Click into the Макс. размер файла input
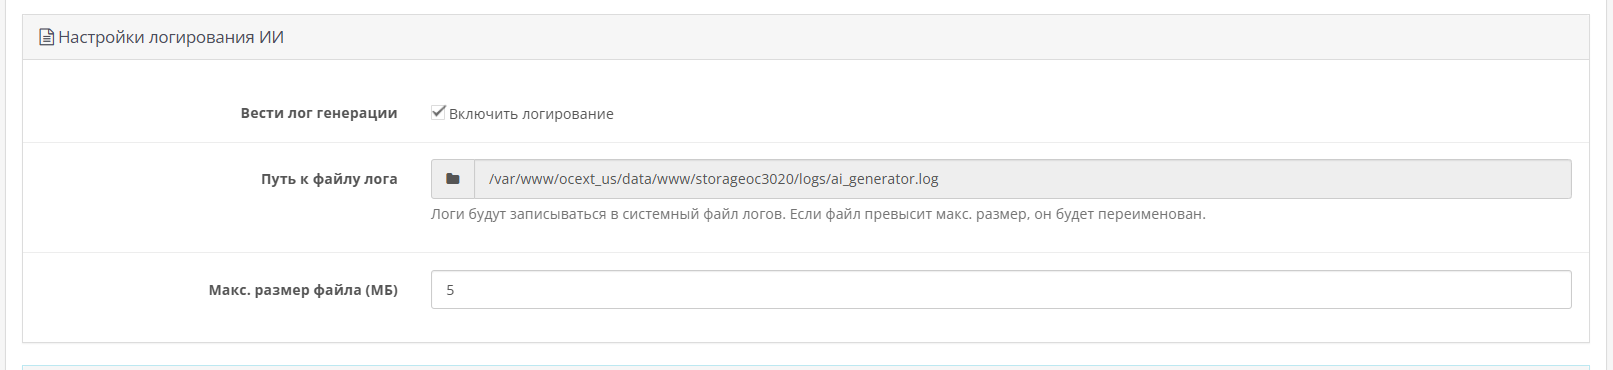1613x370 pixels. pos(1001,290)
